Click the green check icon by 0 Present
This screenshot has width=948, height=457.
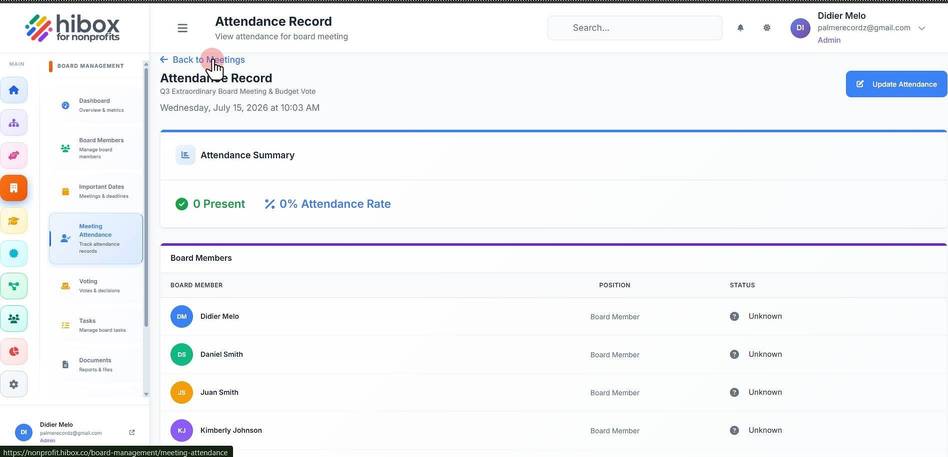181,204
